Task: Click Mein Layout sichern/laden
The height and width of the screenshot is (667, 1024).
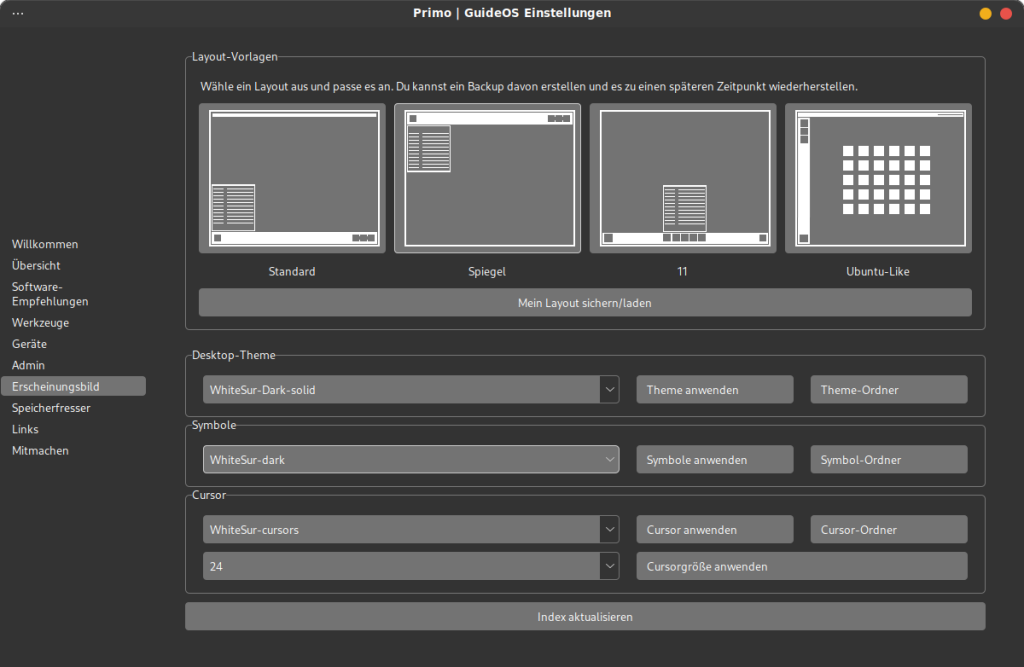Action: click(x=584, y=302)
